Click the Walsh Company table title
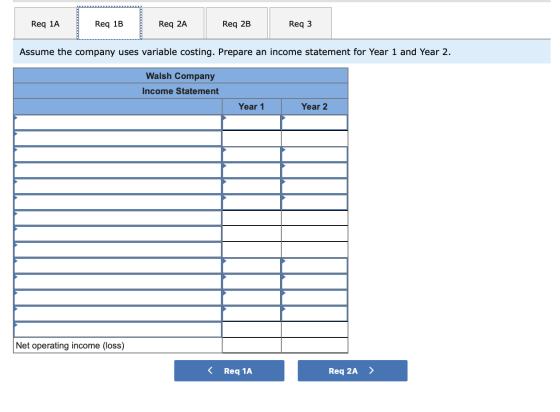Viewport: 560px width, 412px height. point(180,76)
